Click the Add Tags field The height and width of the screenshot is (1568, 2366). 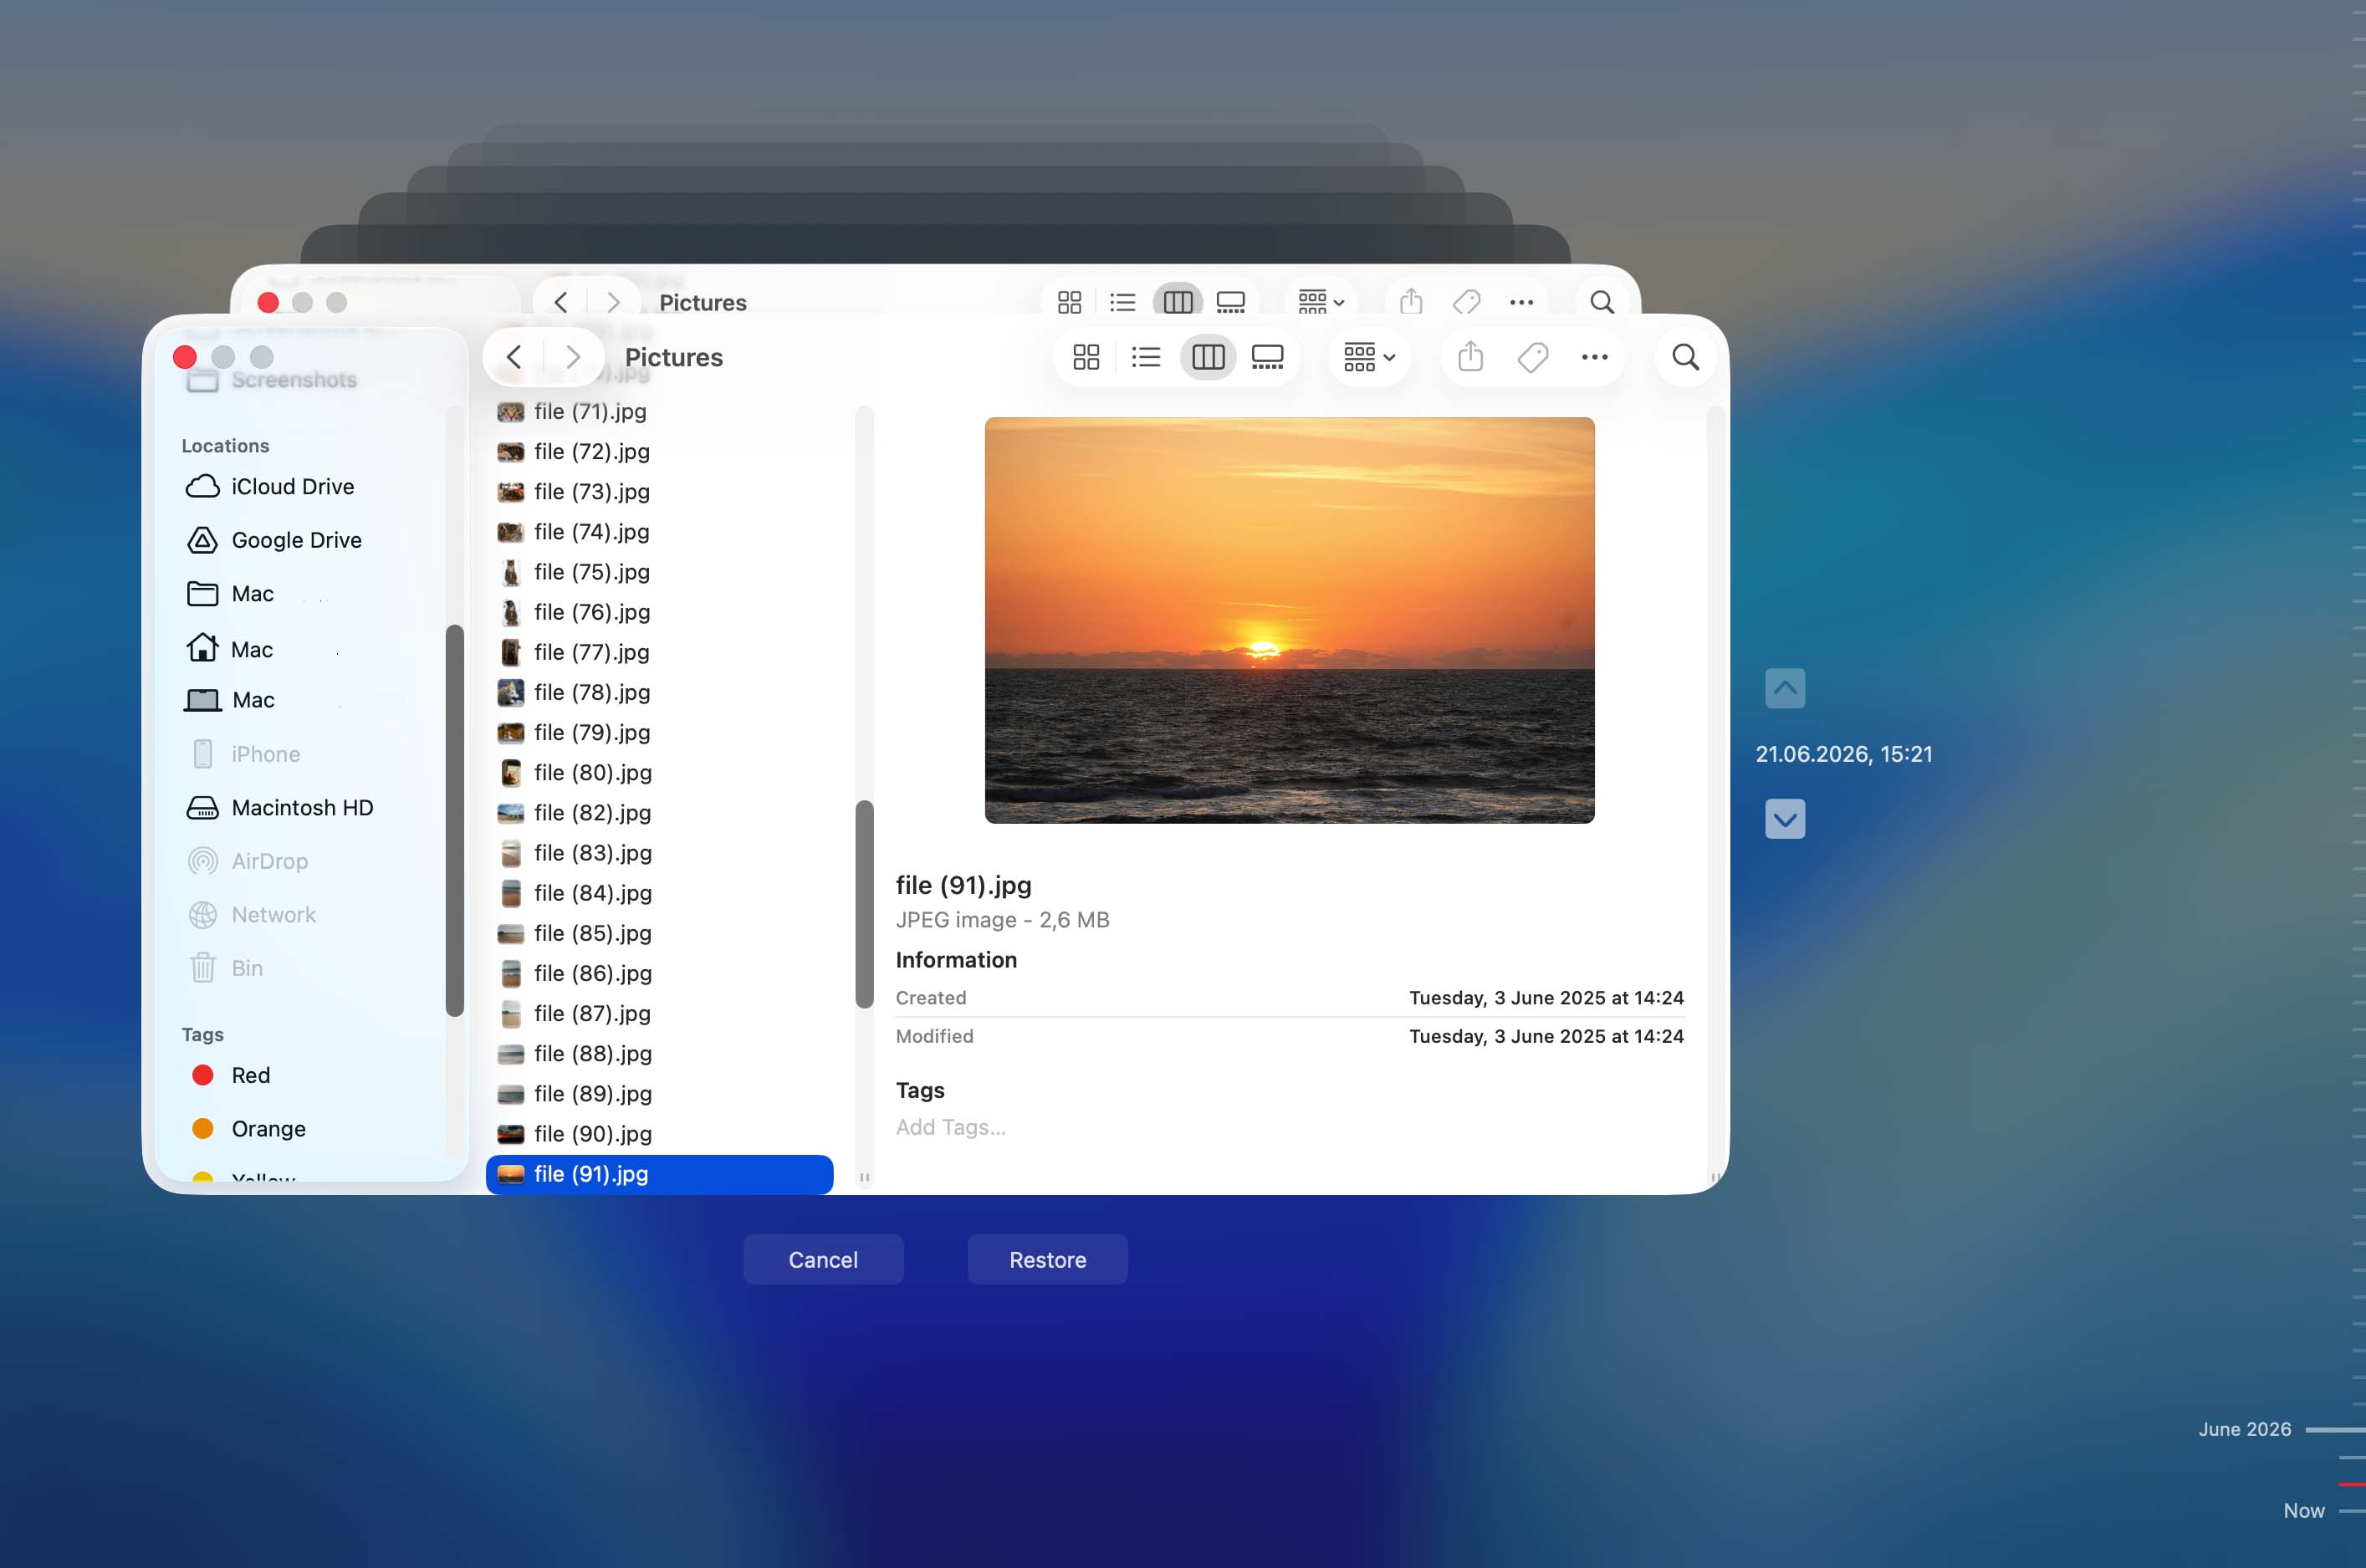[x=950, y=1128]
